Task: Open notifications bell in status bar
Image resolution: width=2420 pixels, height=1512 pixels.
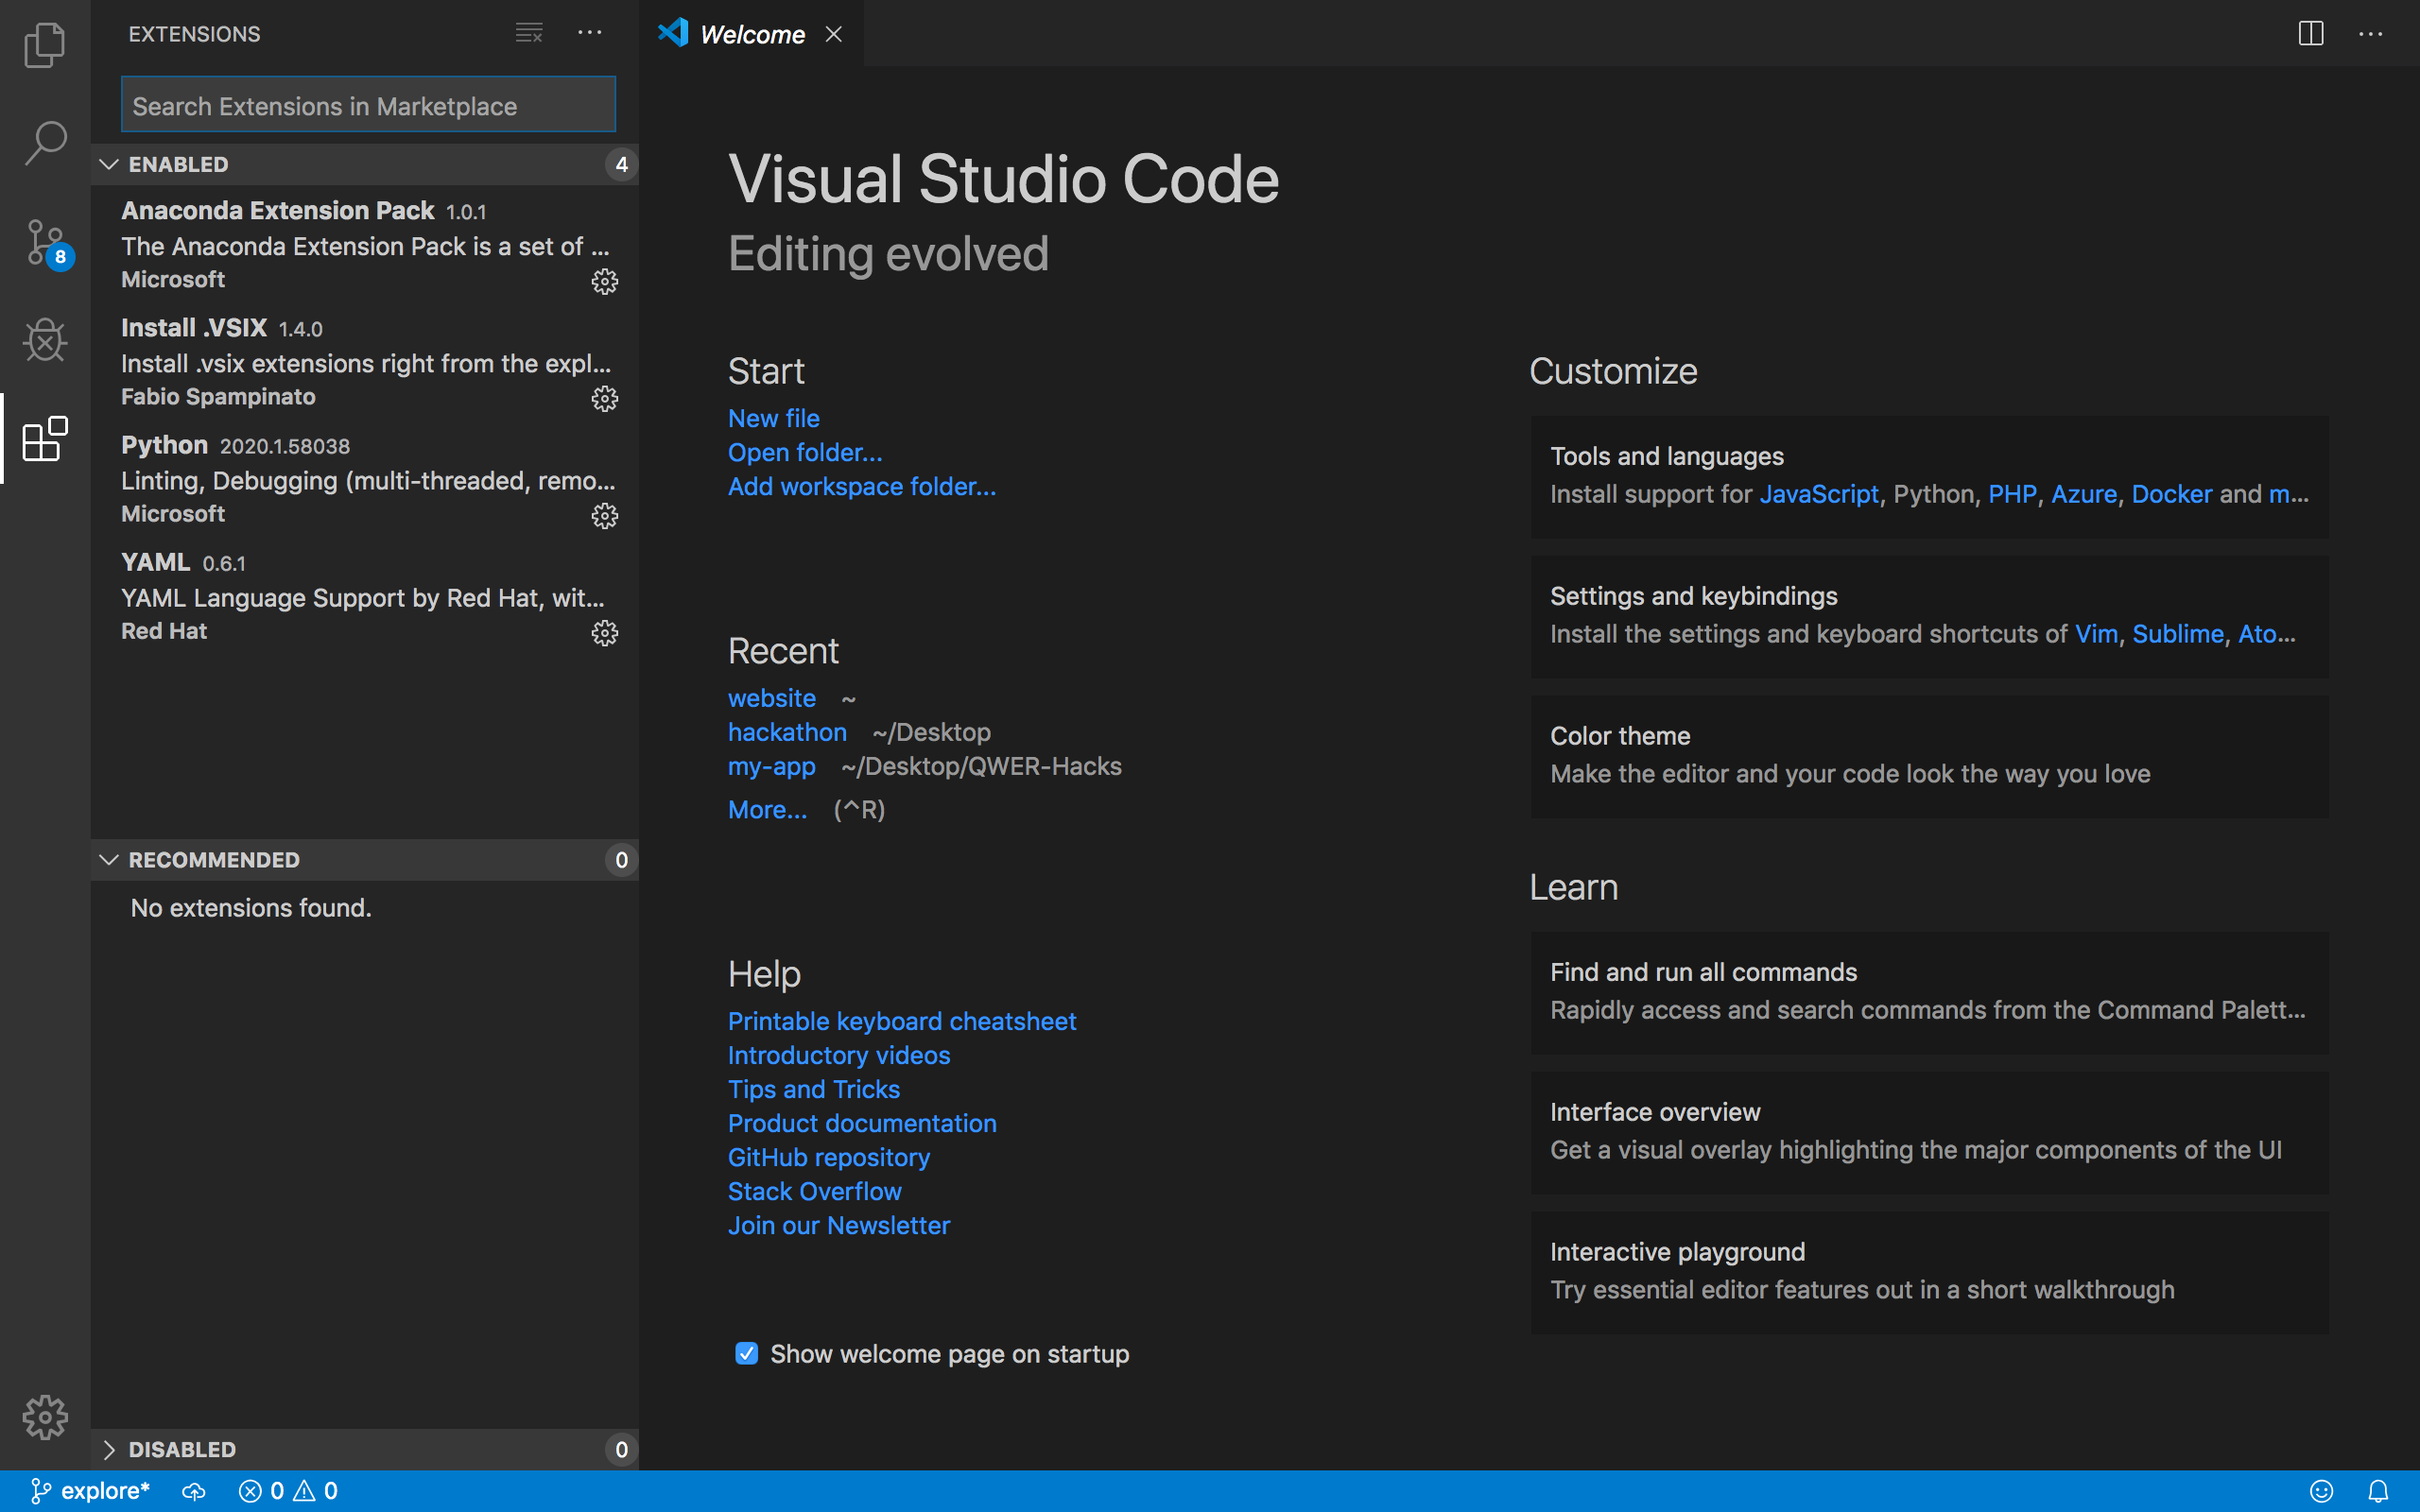Action: [x=2379, y=1491]
